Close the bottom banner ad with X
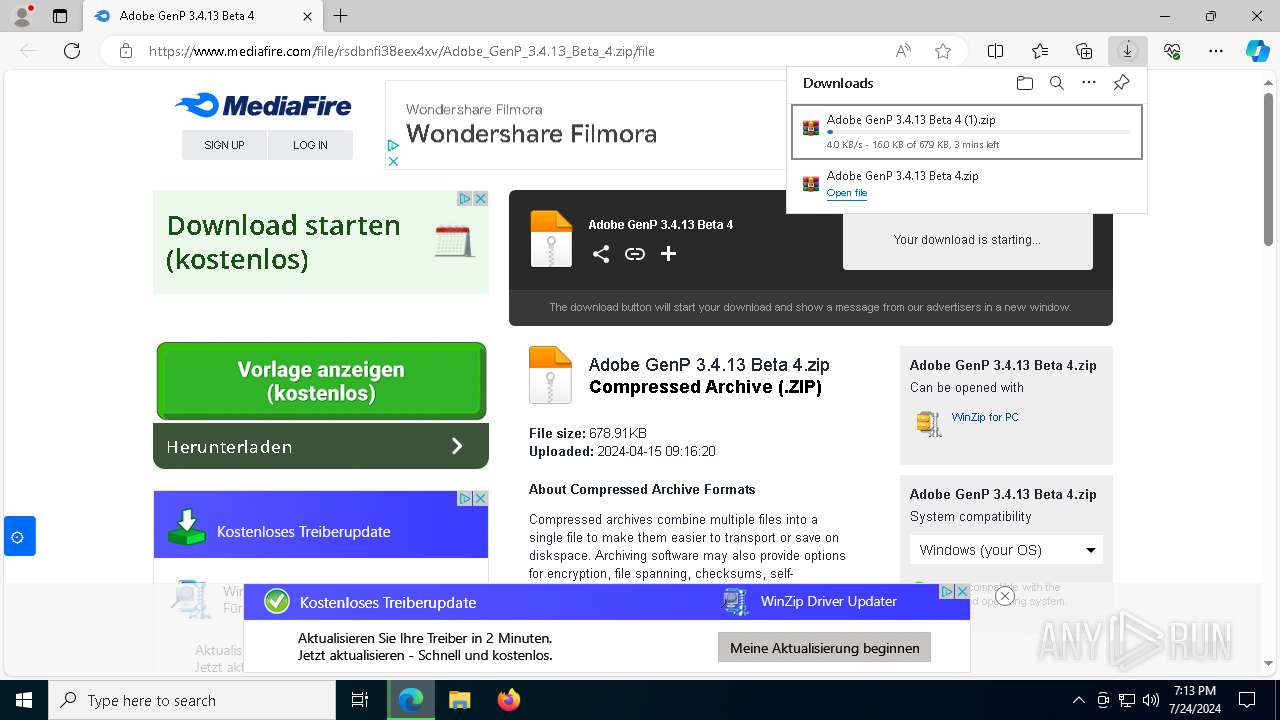Screen dimensions: 1280x720 pos(962,592)
